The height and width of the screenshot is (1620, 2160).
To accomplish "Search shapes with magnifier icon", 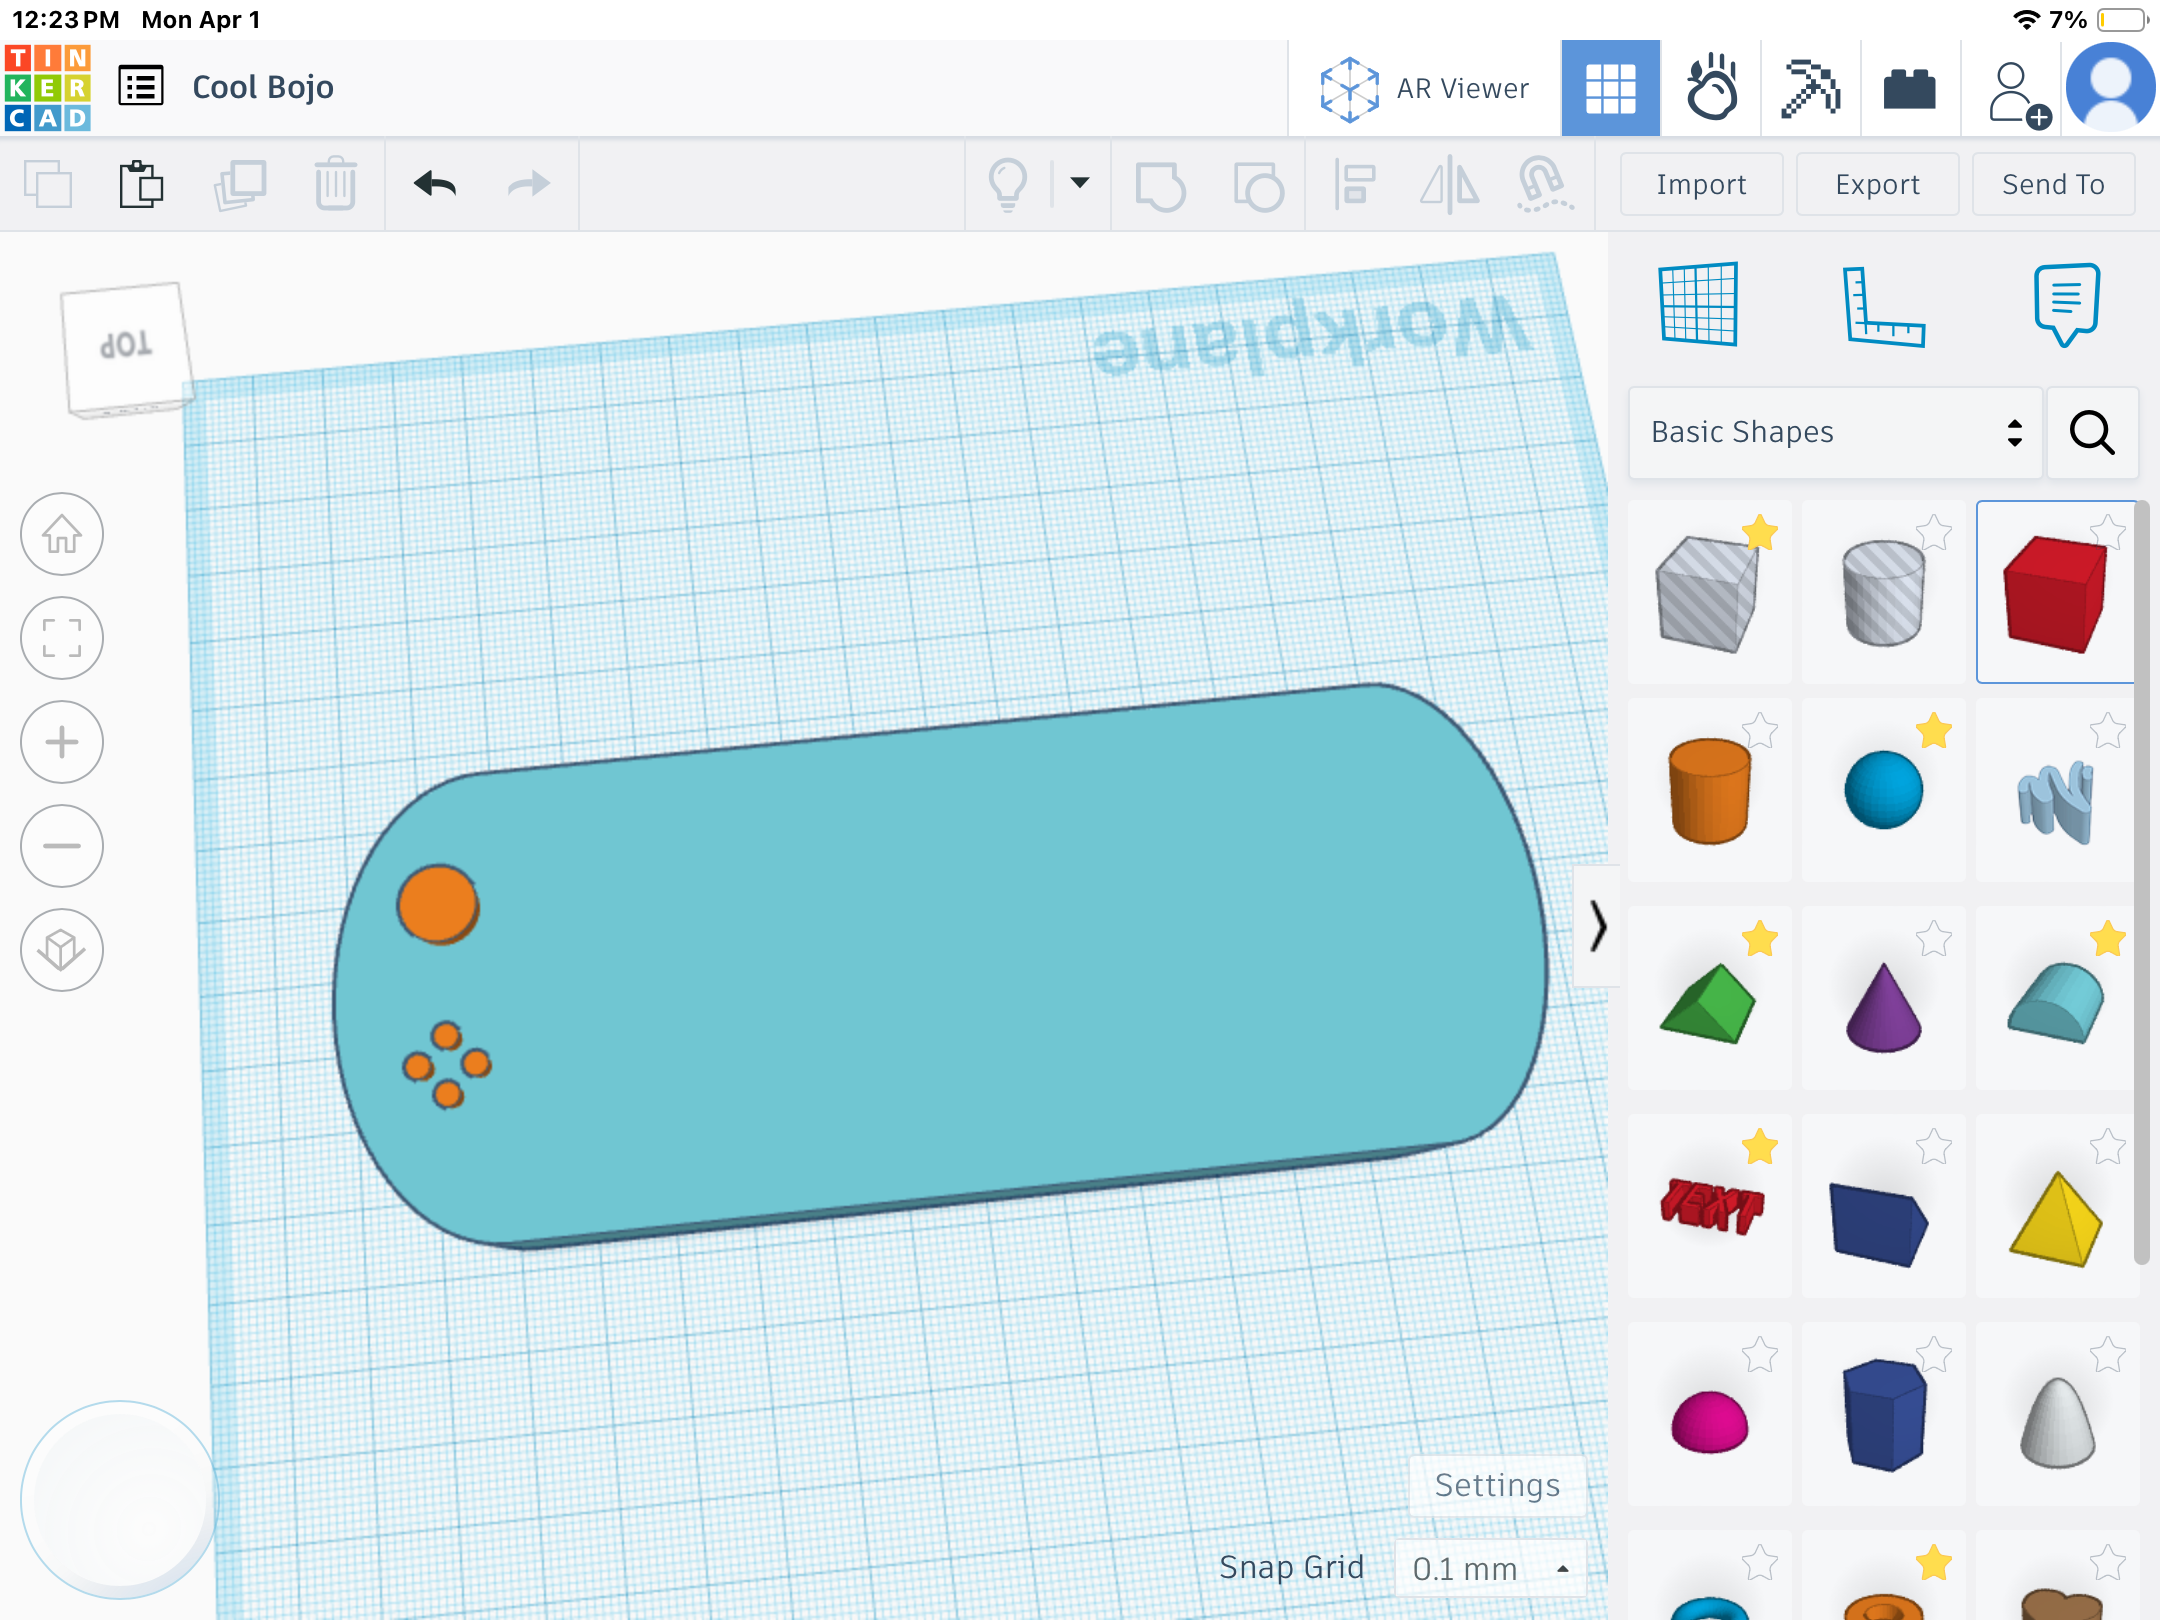I will [2092, 432].
